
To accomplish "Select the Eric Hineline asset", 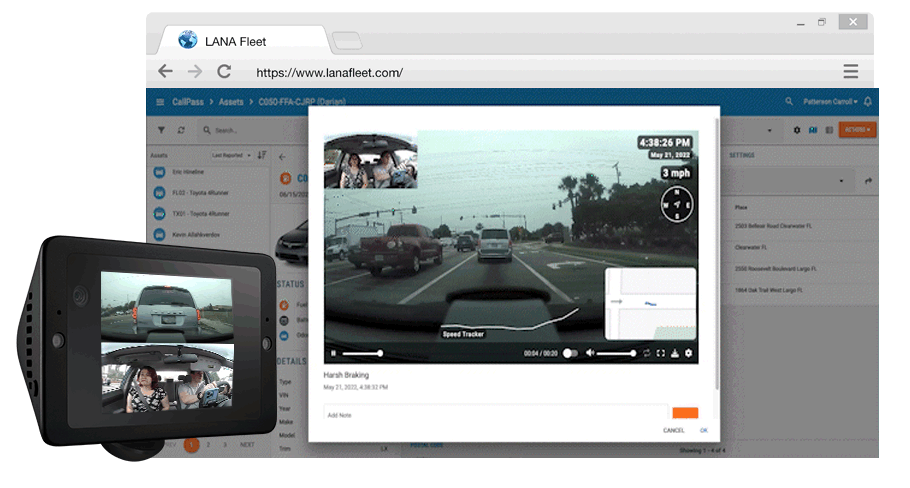I will point(210,172).
